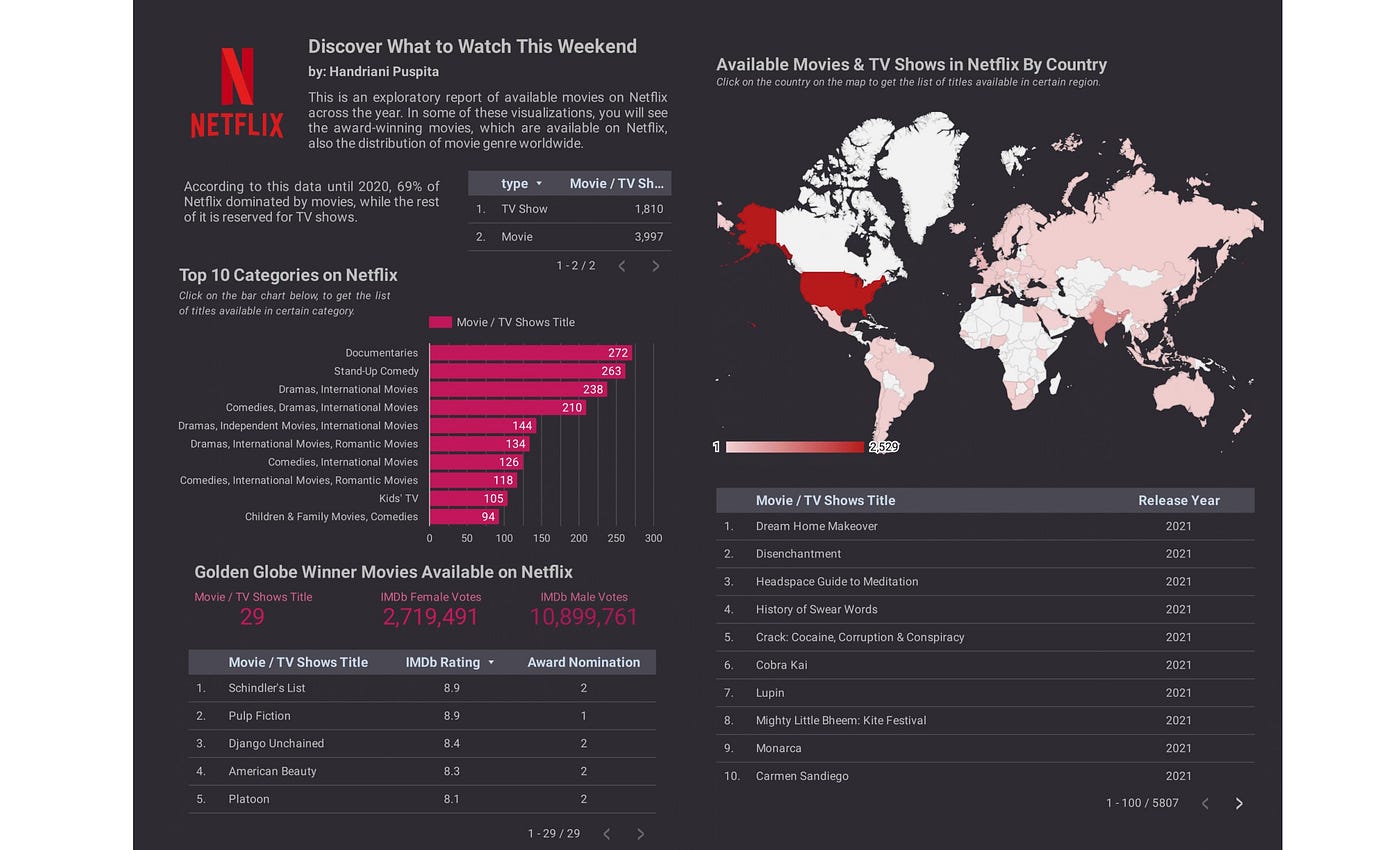Click the next-page chevron on the Golden Globe table
This screenshot has height=850, width=1400.
pyautogui.click(x=640, y=833)
